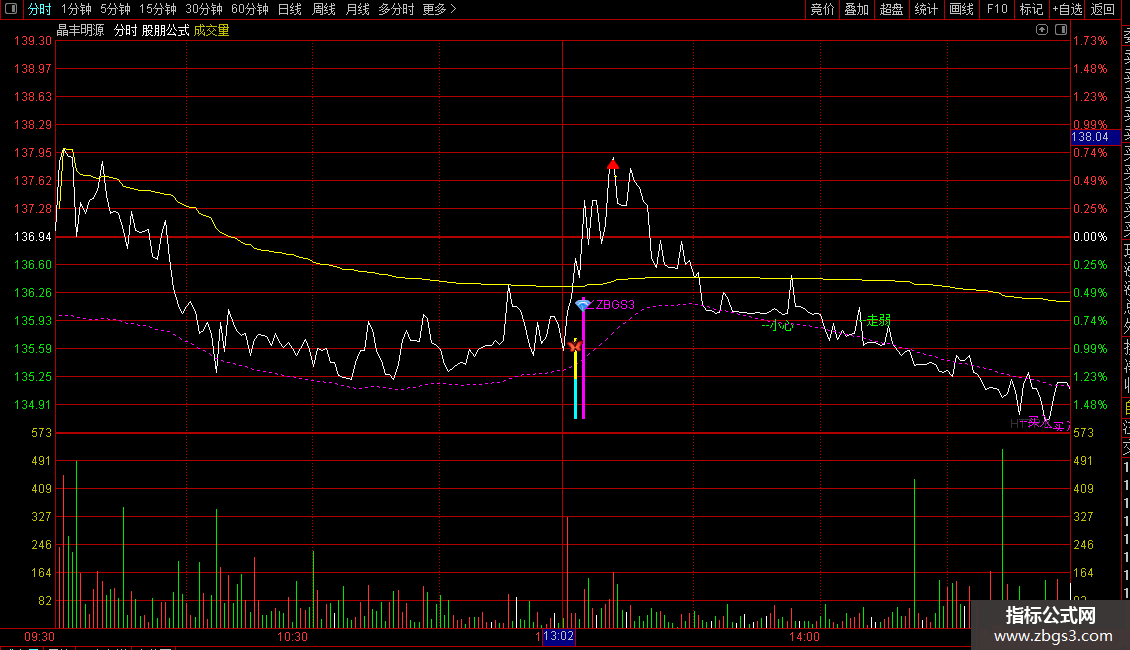The width and height of the screenshot is (1130, 650).
Task: Click the green 小心 caution label
Action: (x=782, y=326)
